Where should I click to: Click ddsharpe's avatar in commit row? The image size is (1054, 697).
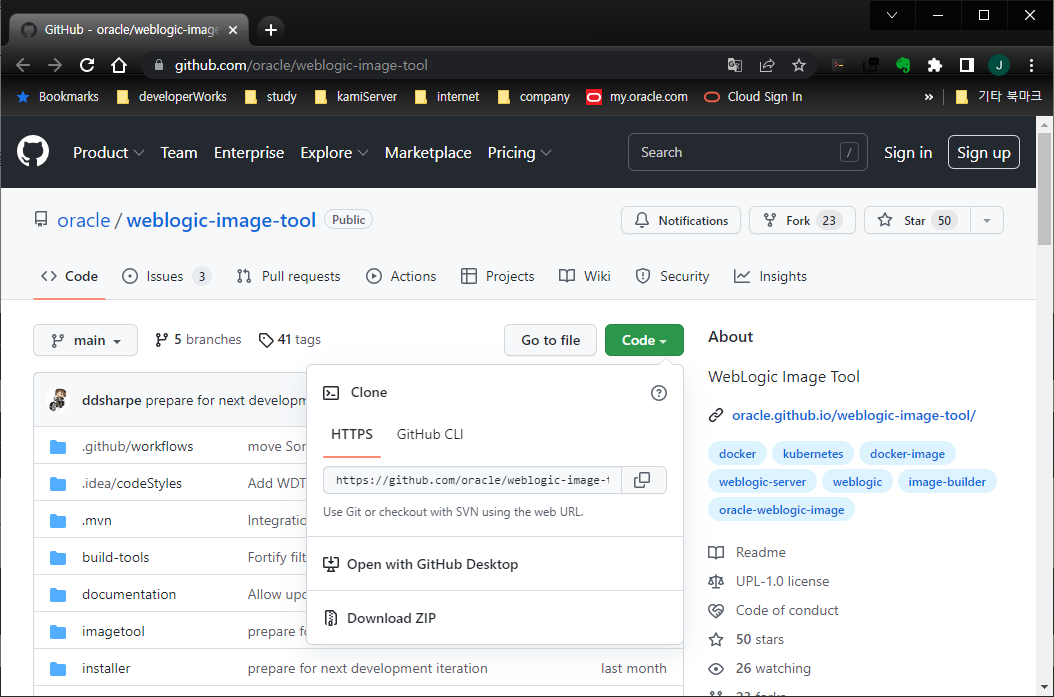58,400
